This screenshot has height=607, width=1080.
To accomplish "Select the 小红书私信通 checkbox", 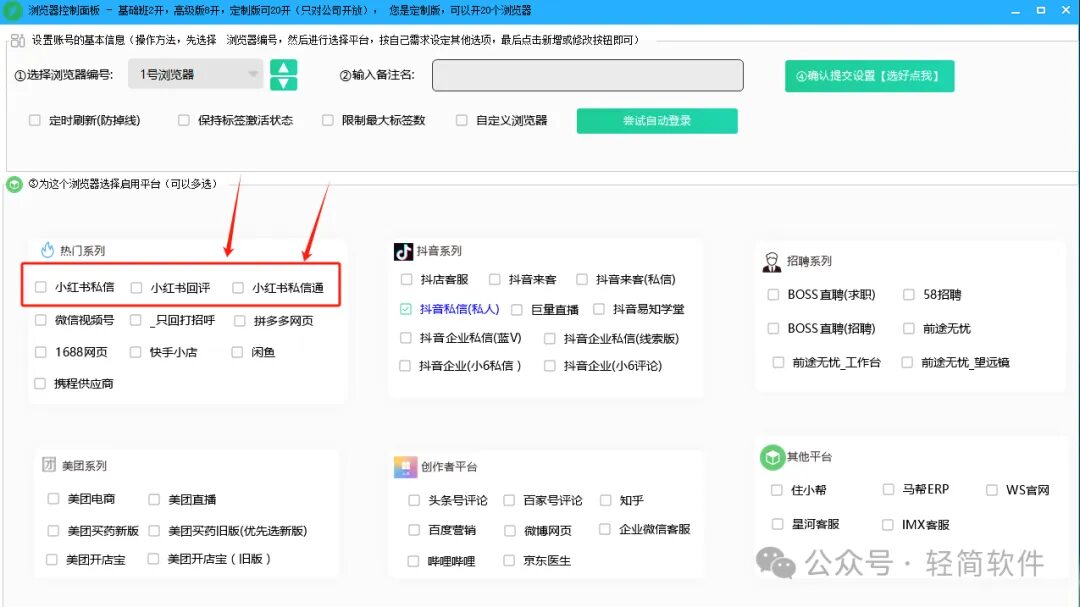I will click(238, 287).
